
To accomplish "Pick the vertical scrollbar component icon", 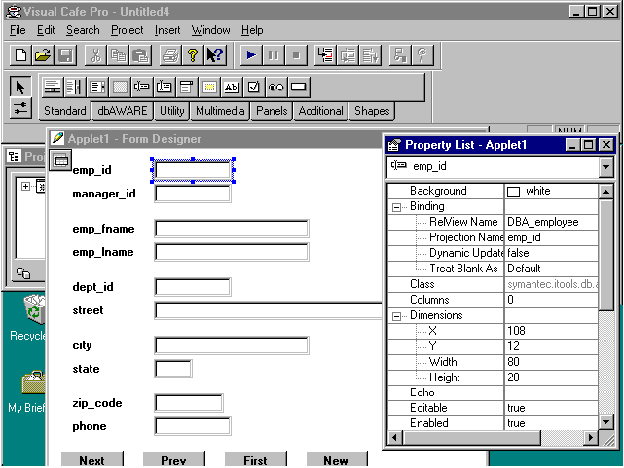I will click(x=74, y=86).
